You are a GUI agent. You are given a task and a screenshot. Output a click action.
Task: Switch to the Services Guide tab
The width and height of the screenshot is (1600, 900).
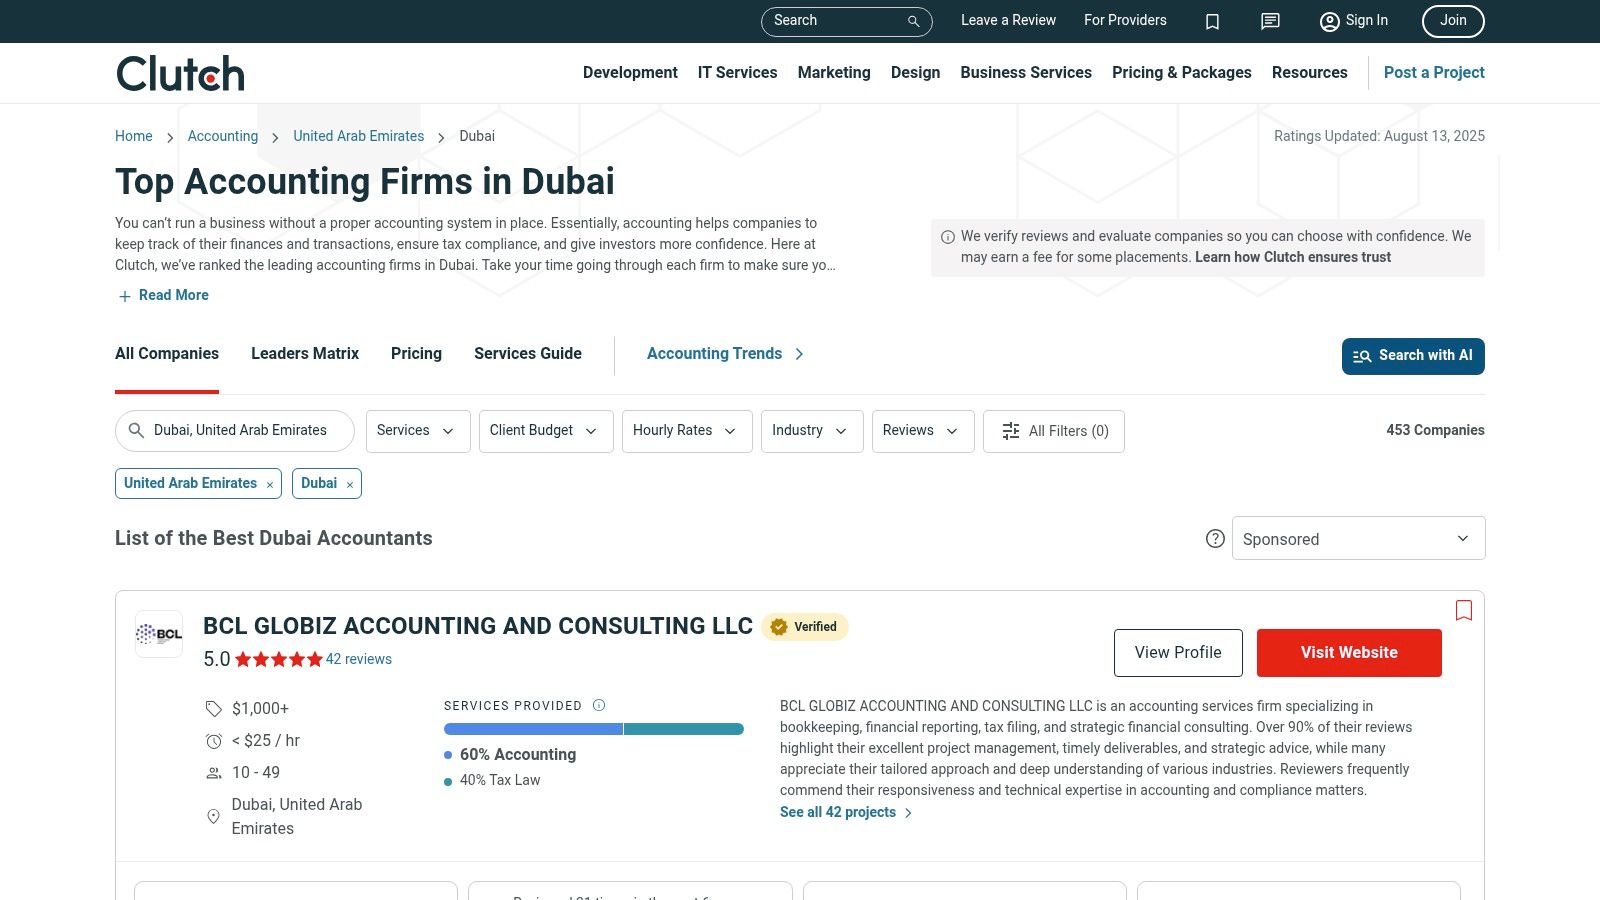pos(528,354)
